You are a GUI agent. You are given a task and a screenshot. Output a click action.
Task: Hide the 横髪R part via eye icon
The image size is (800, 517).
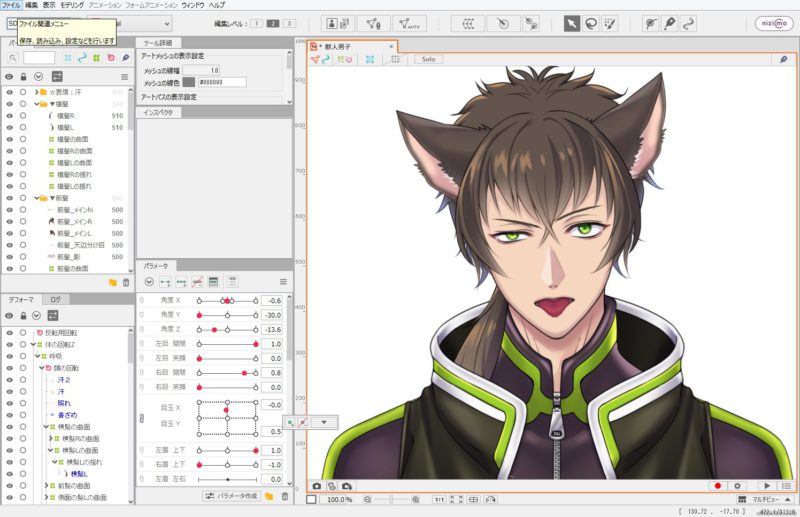click(x=9, y=115)
